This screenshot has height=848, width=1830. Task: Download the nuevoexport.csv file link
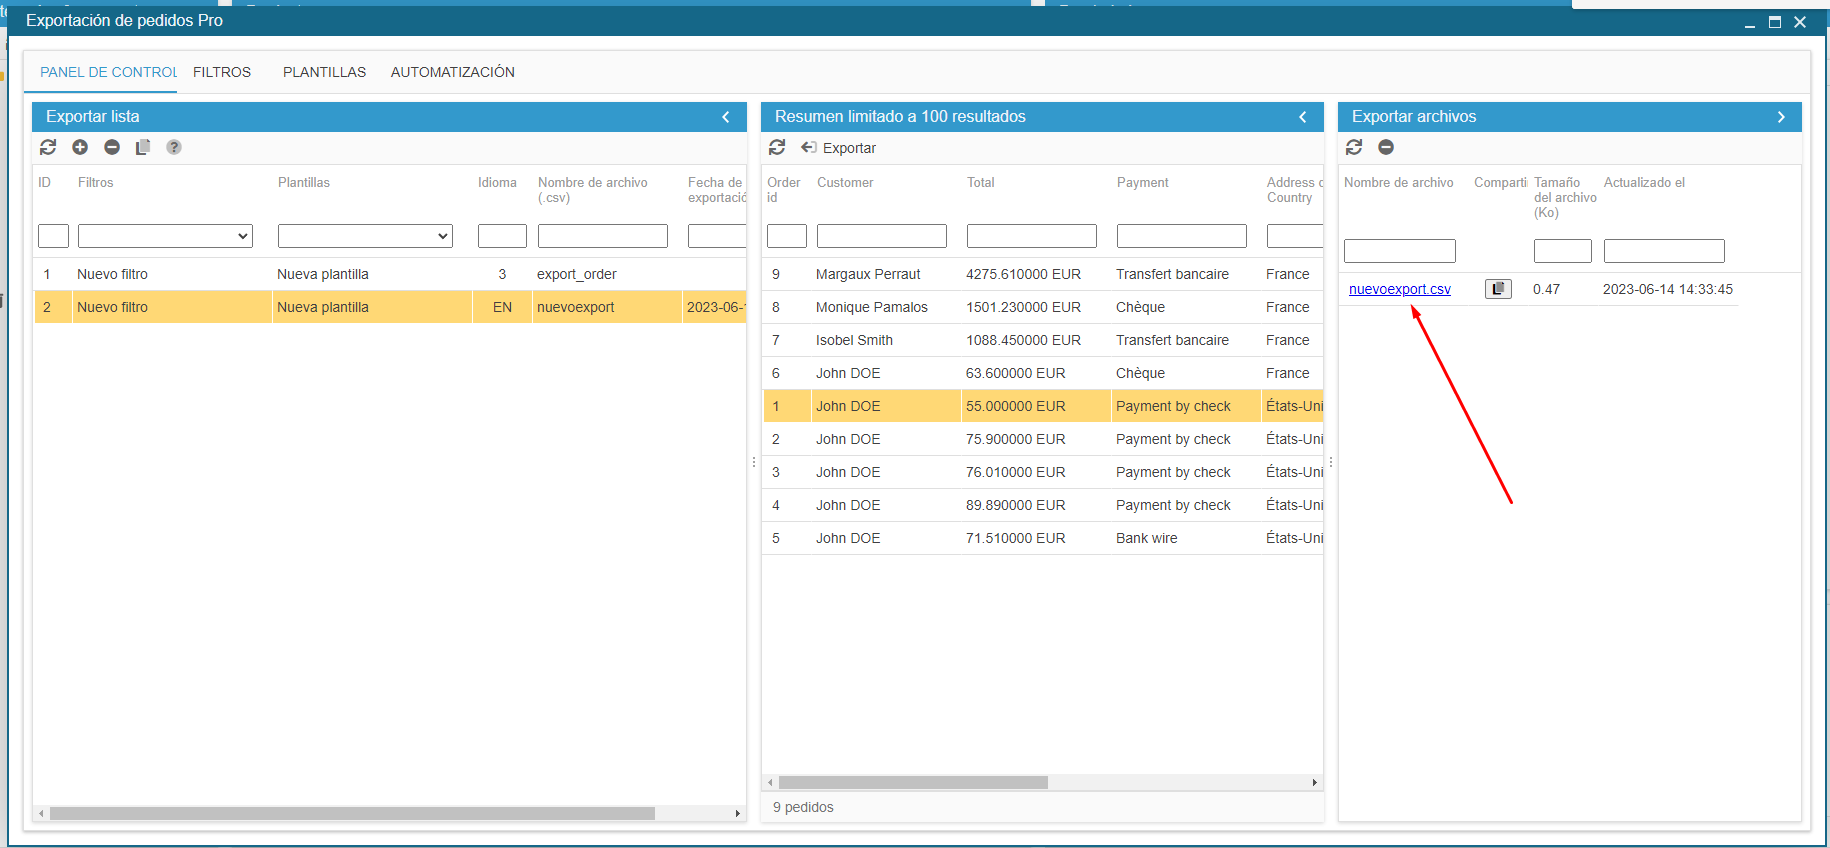pos(1399,289)
